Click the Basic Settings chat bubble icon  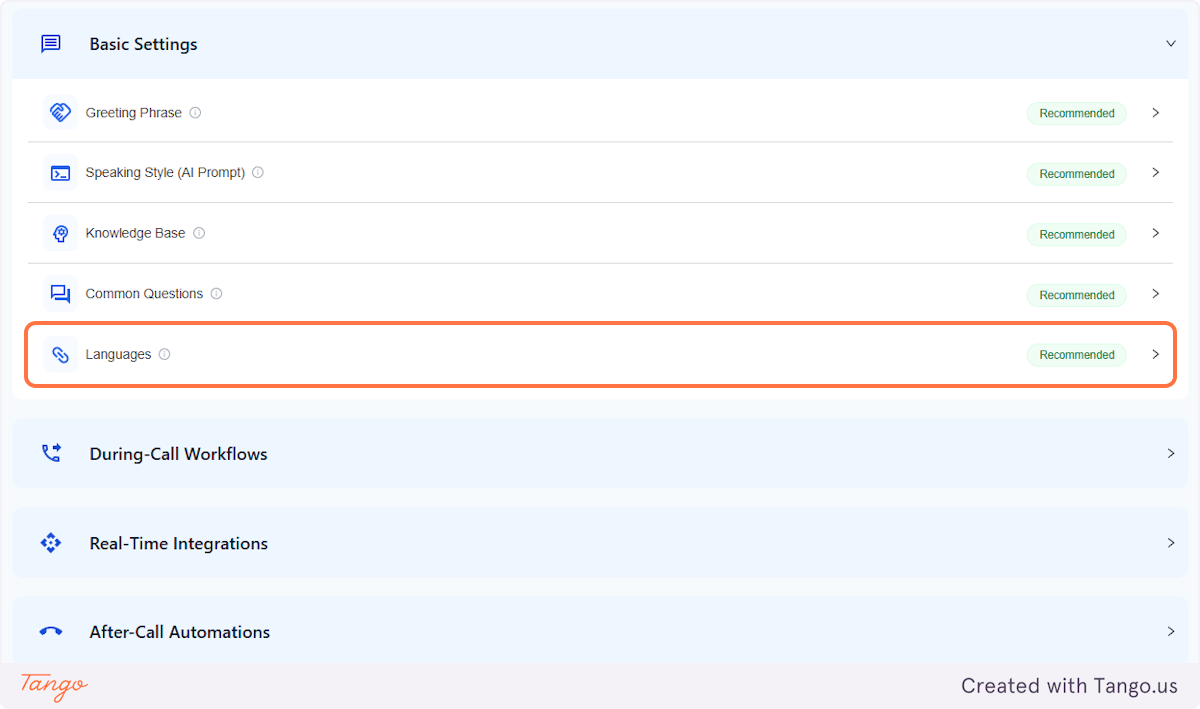50,43
